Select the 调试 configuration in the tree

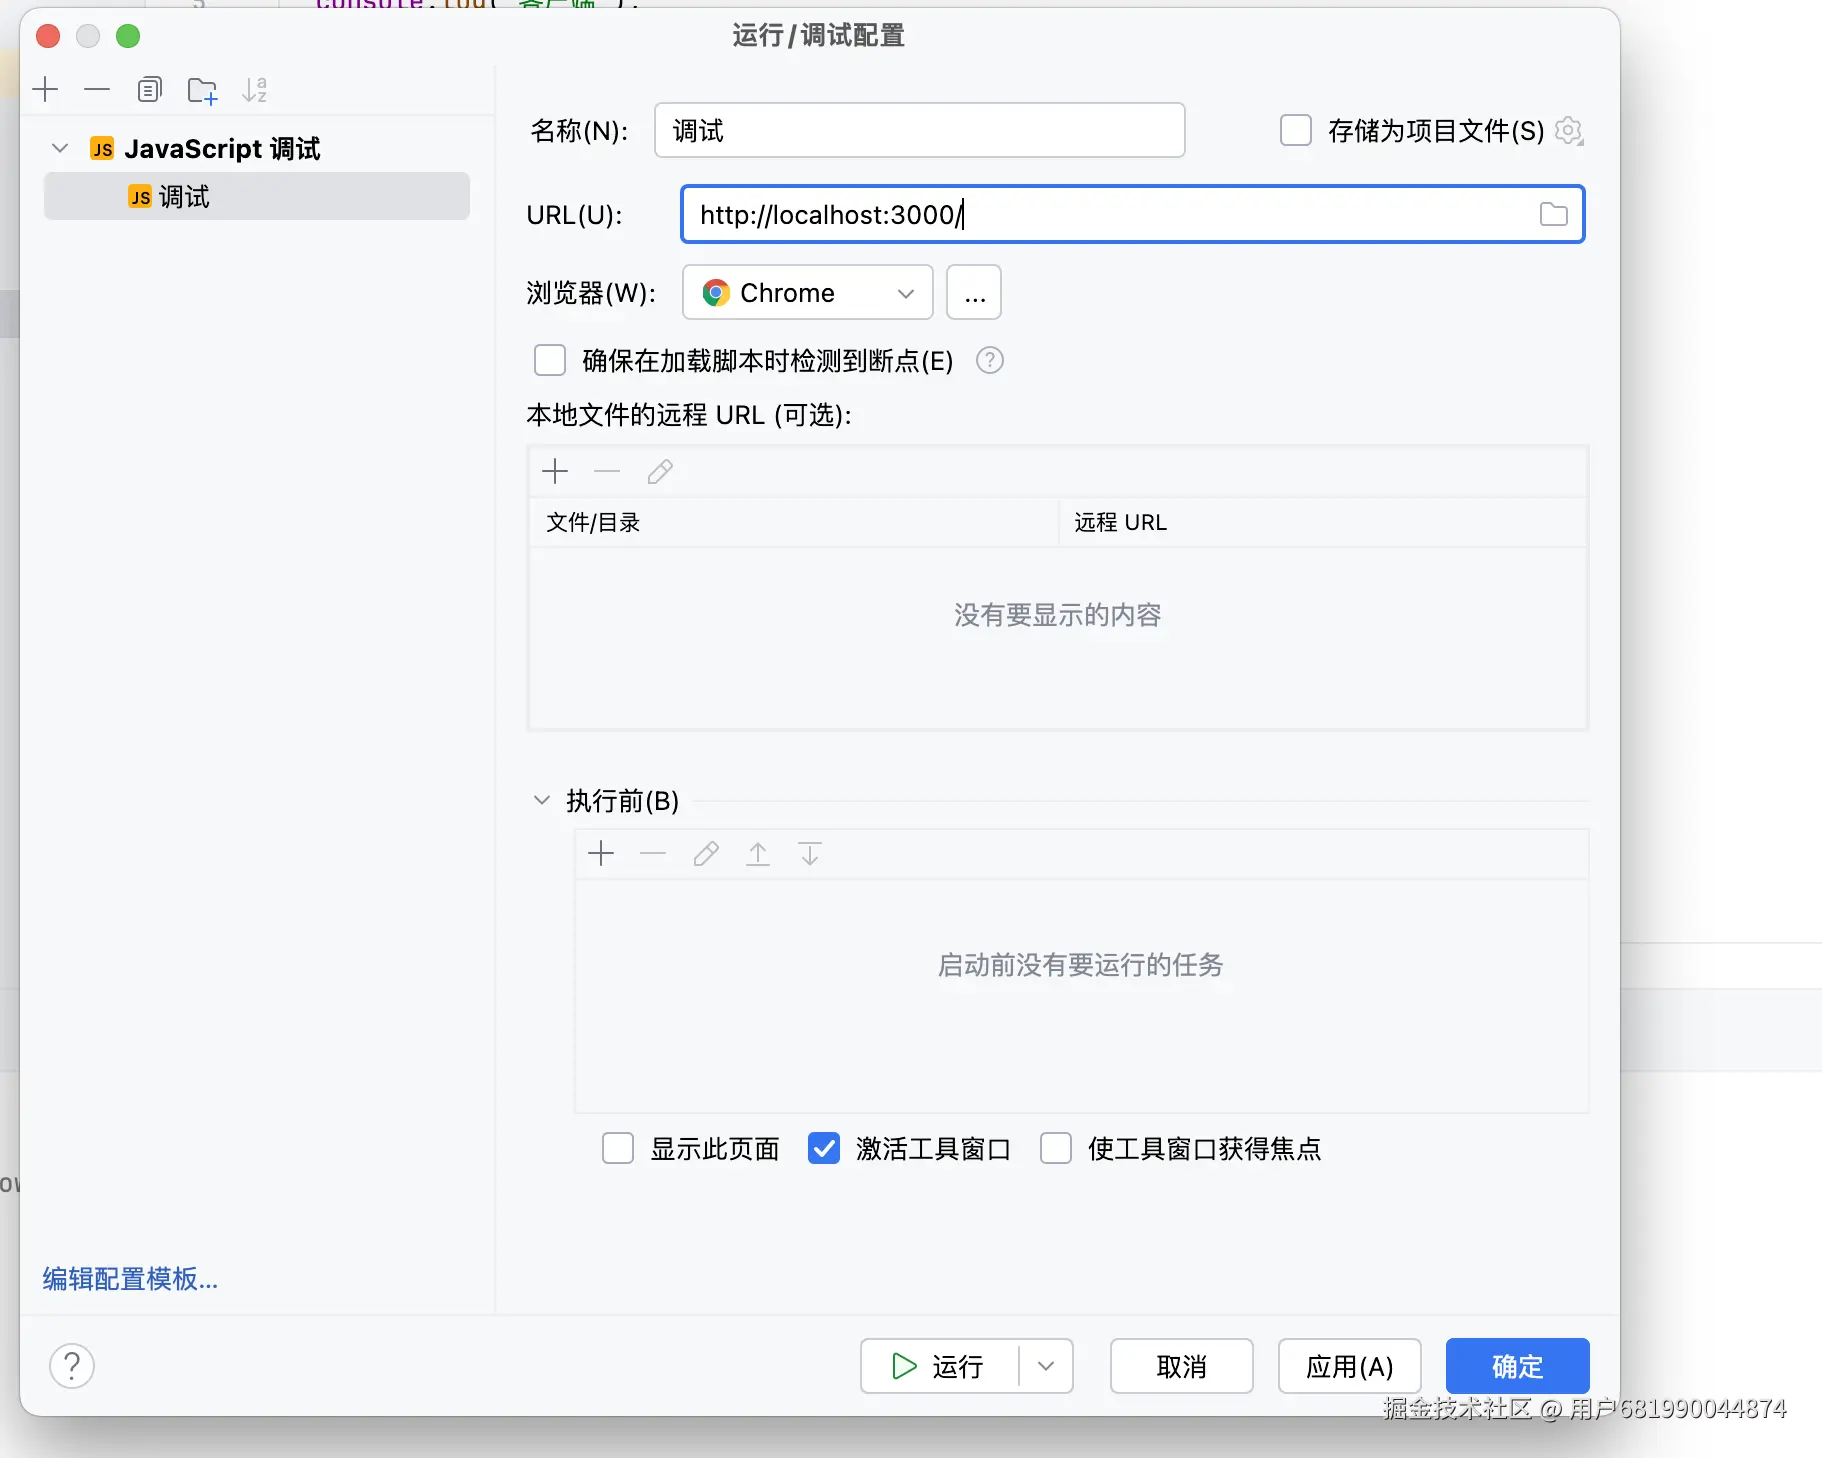coord(257,197)
